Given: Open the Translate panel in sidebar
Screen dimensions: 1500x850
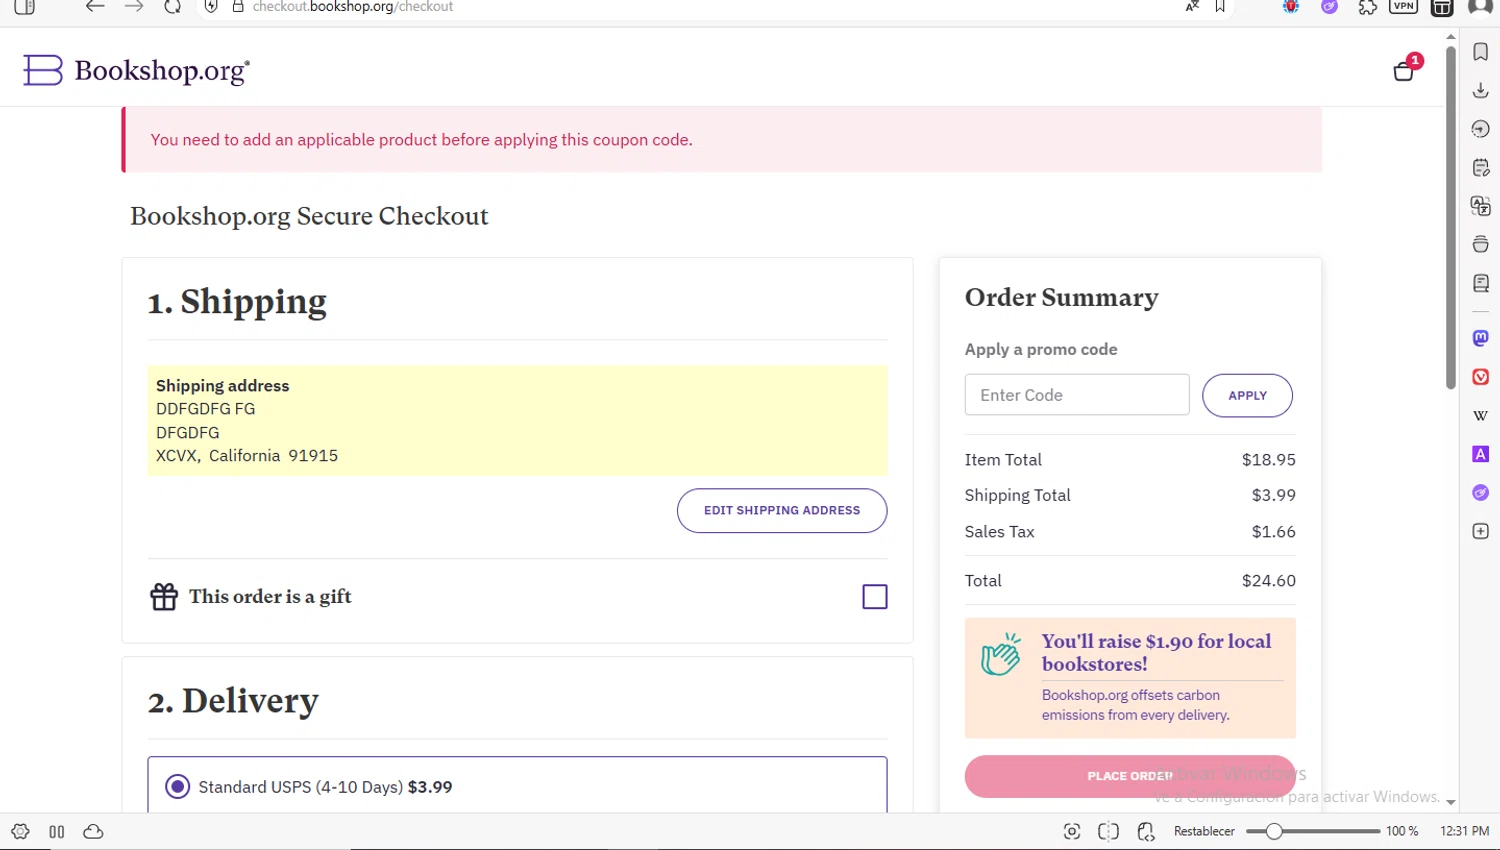Looking at the screenshot, I should [1481, 206].
